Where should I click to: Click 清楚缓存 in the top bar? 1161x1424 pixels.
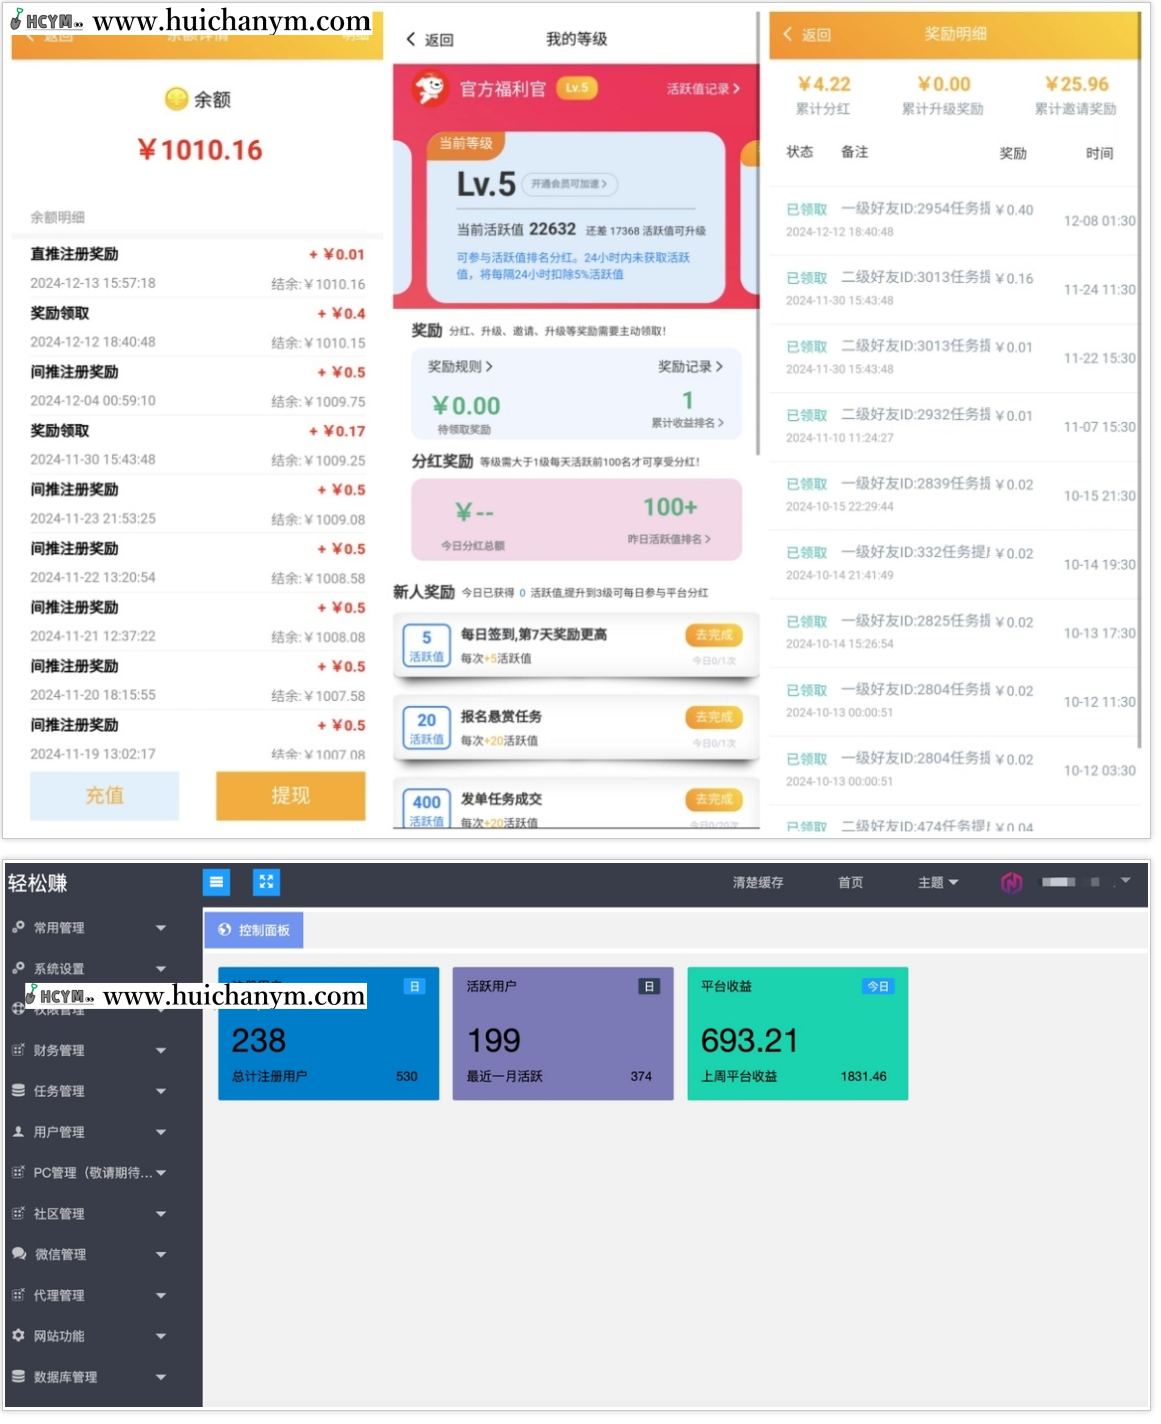click(757, 881)
